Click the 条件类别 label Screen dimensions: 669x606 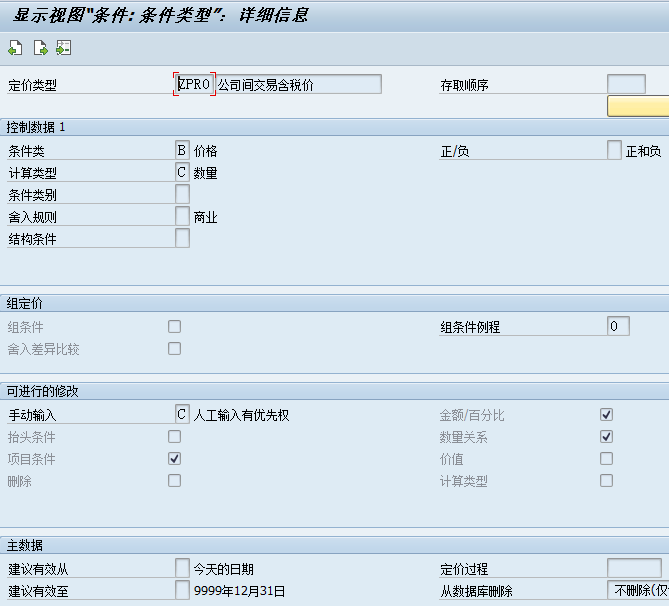tap(32, 195)
